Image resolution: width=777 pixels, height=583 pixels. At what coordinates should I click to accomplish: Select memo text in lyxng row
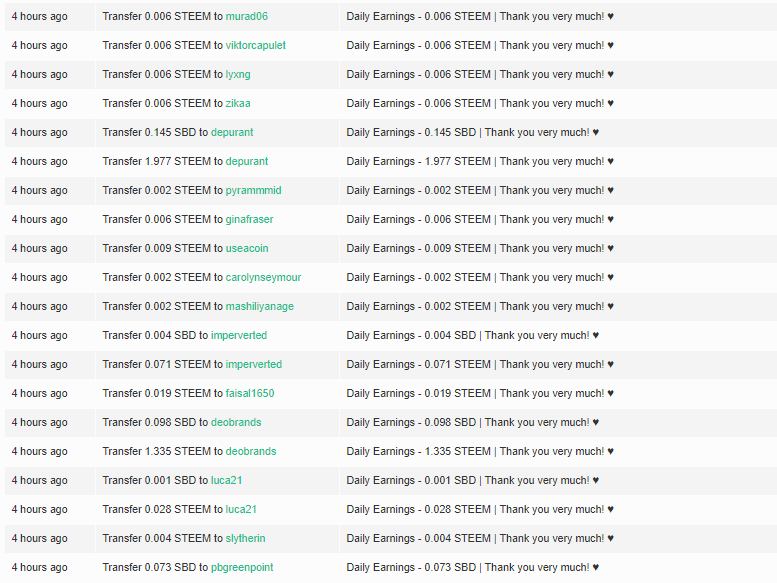[480, 74]
